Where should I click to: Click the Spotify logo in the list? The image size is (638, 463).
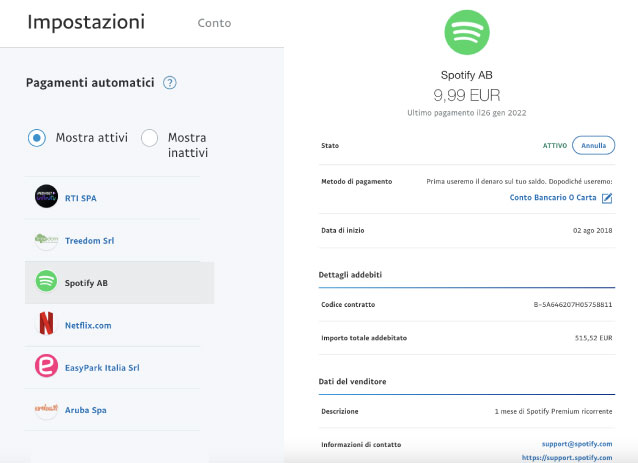pyautogui.click(x=46, y=281)
